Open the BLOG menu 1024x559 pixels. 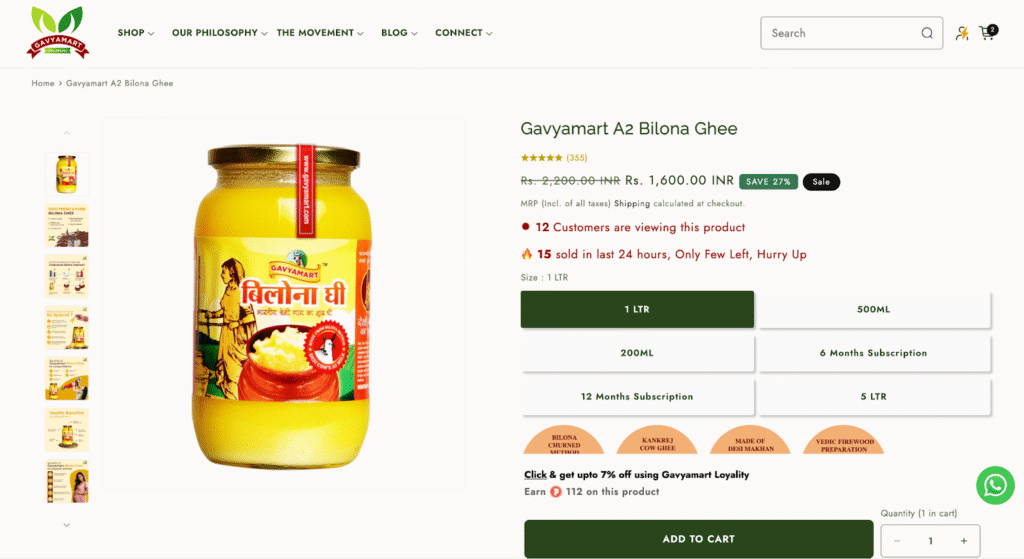point(399,33)
